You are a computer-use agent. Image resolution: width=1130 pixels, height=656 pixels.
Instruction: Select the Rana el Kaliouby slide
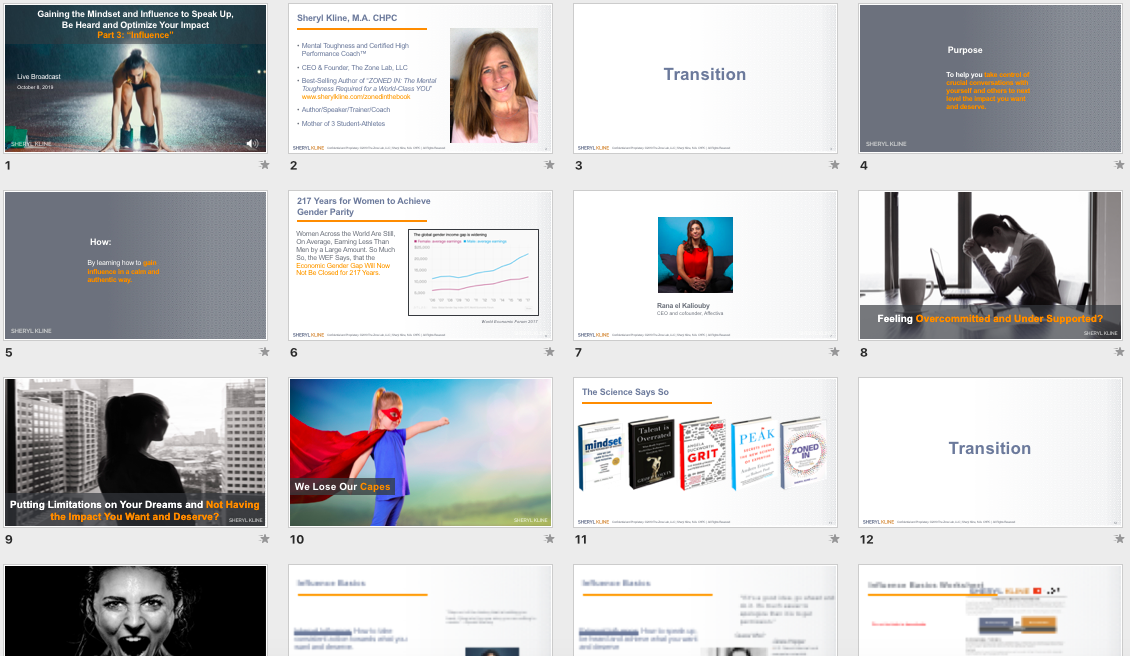coord(705,265)
